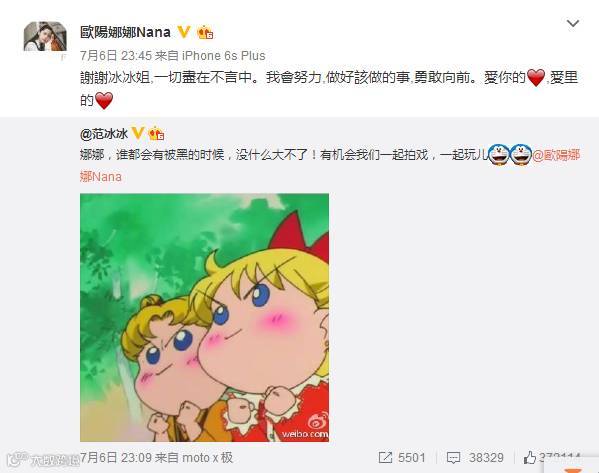Like the post with thumbs-up icon
Viewport: 599px width, 473px height.
click(x=529, y=457)
